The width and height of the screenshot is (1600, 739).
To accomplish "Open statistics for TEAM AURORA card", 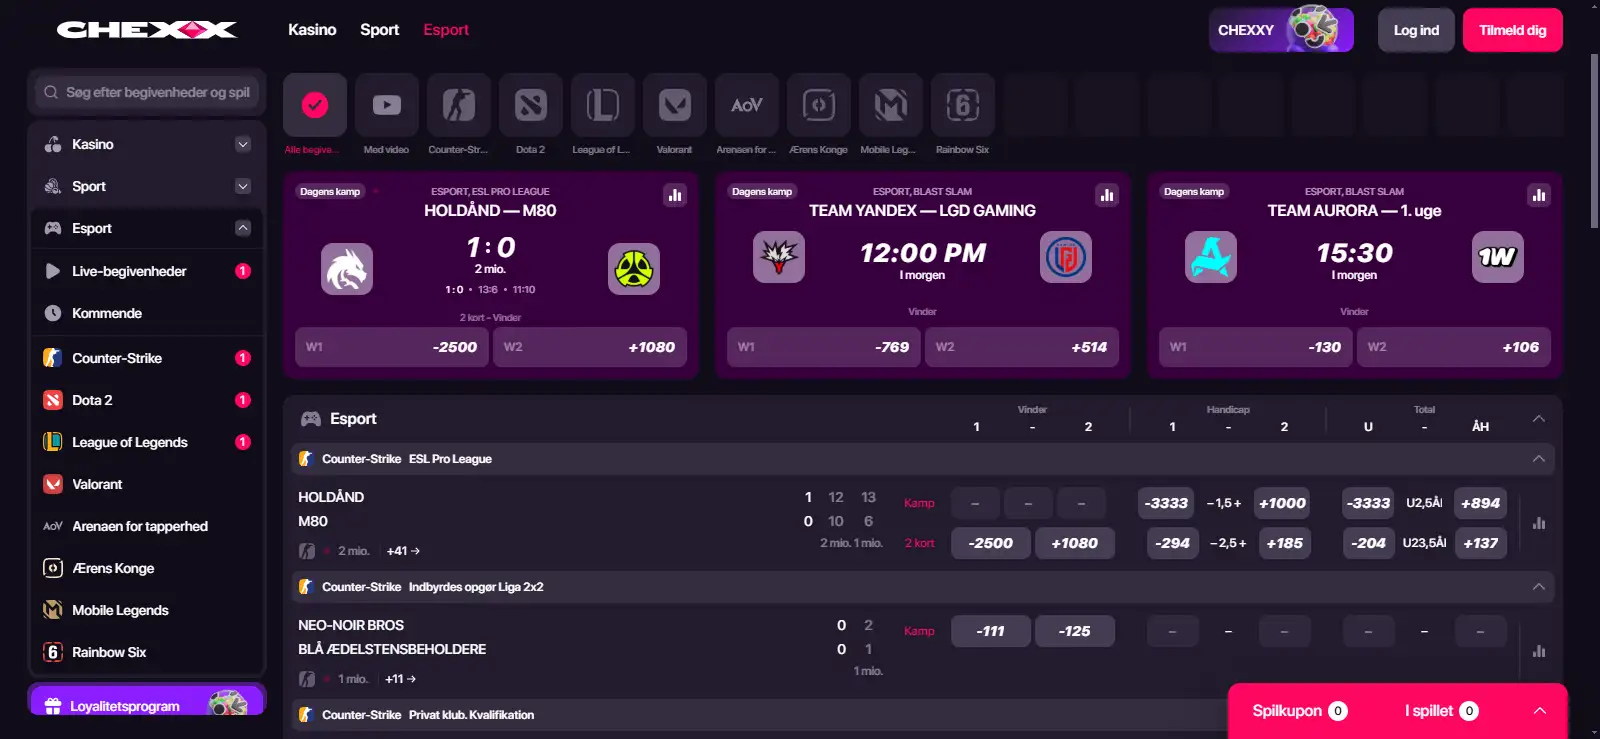I will tap(1539, 195).
